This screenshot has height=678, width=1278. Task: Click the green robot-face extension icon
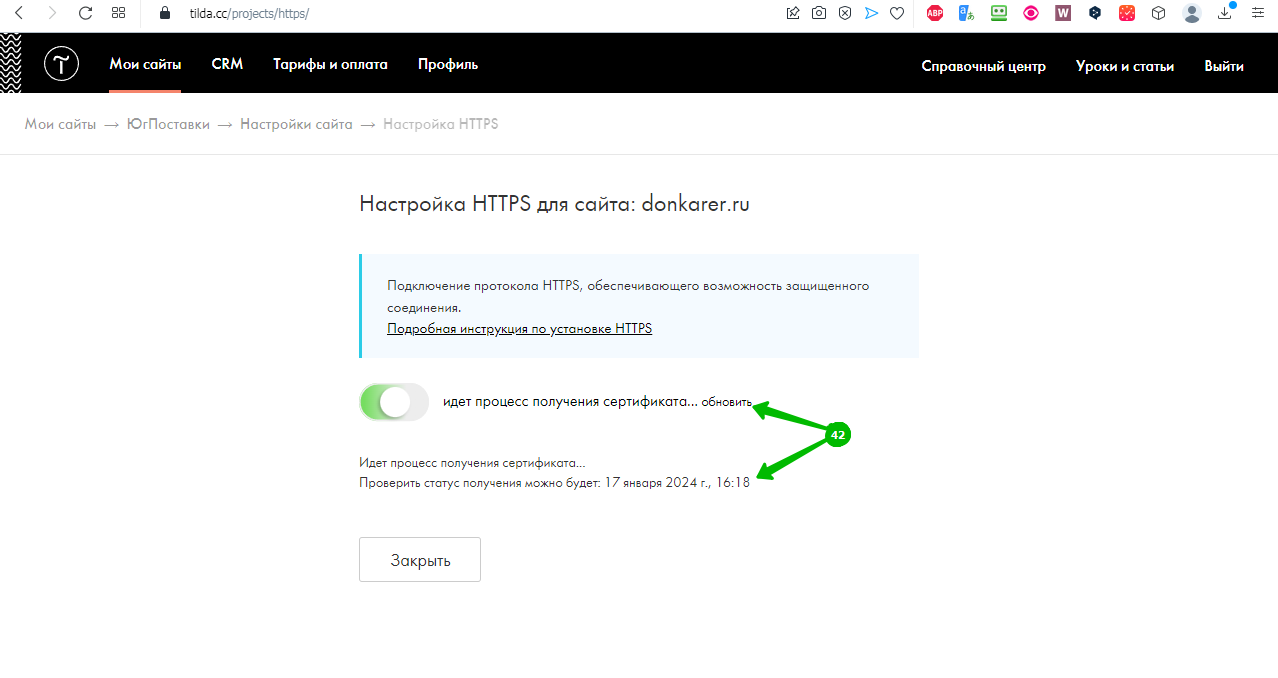click(x=998, y=13)
